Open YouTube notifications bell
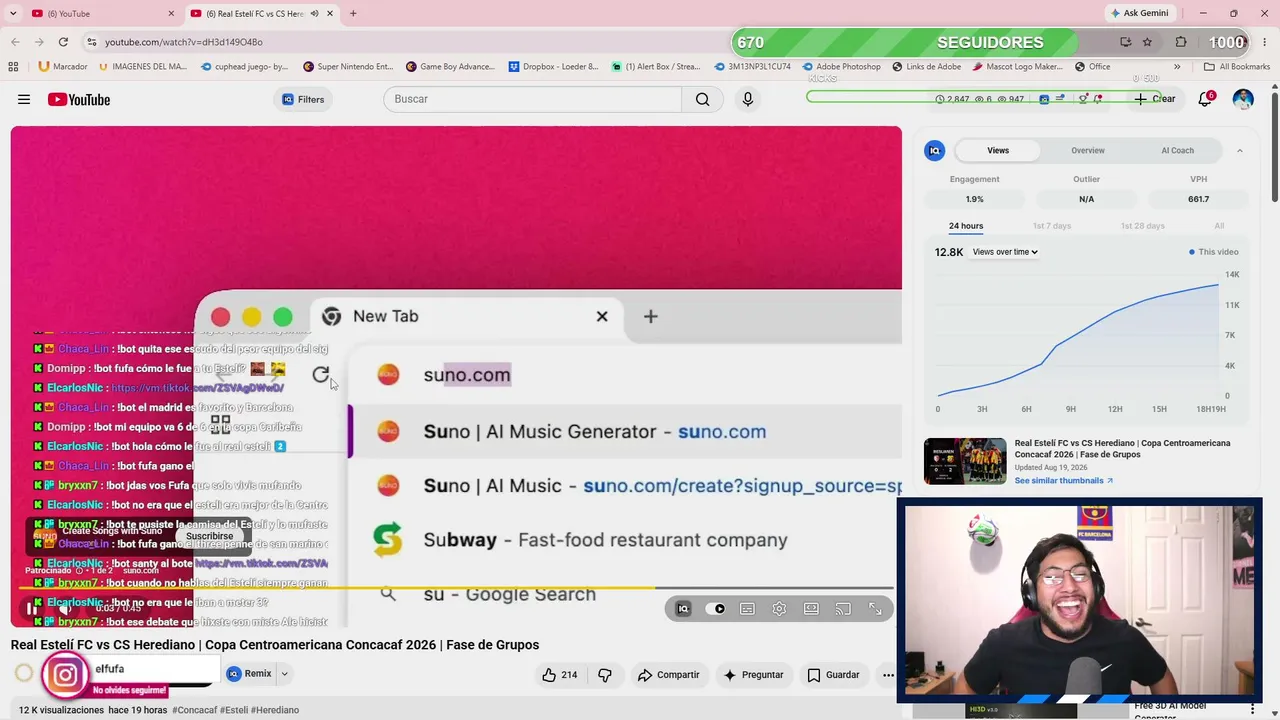 click(x=1205, y=99)
